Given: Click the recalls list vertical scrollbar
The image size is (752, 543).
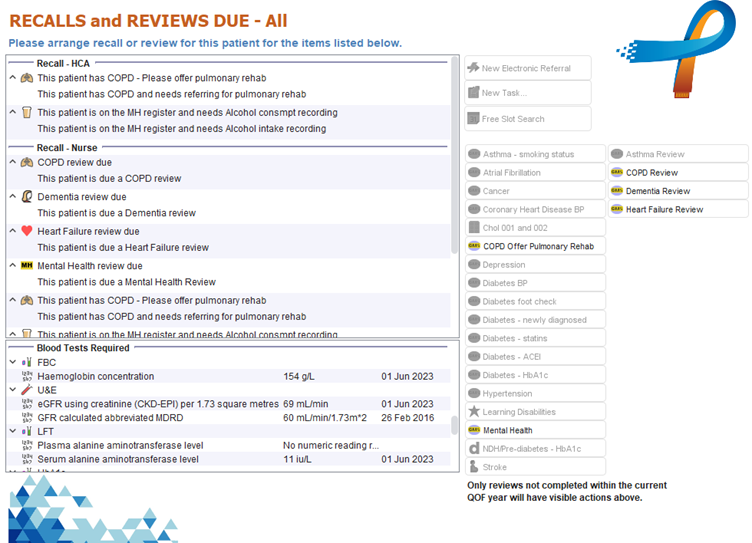Looking at the screenshot, I should pyautogui.click(x=454, y=200).
